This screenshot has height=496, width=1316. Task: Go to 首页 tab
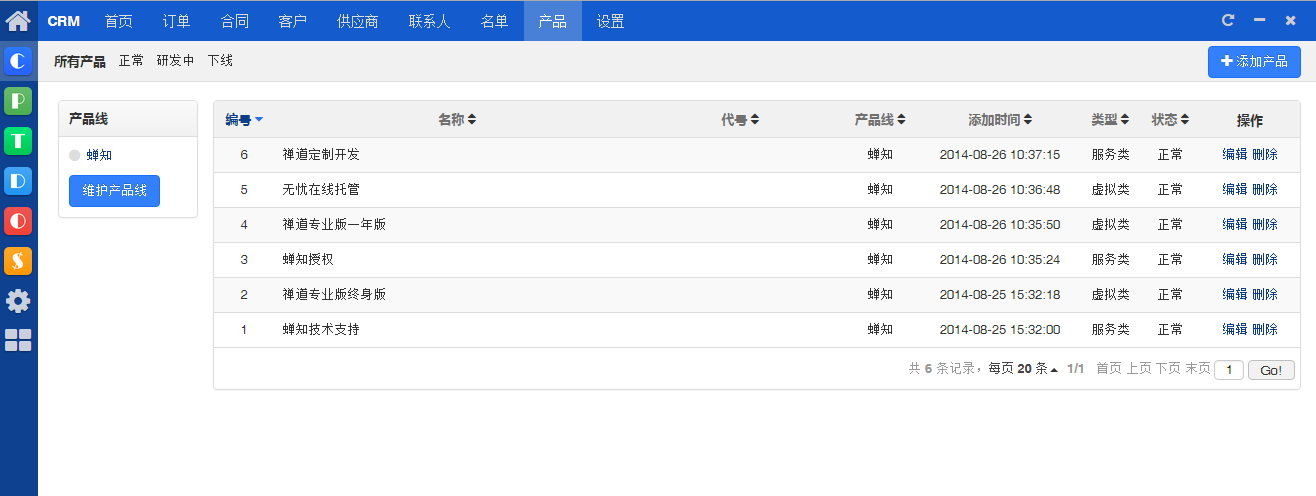click(118, 21)
